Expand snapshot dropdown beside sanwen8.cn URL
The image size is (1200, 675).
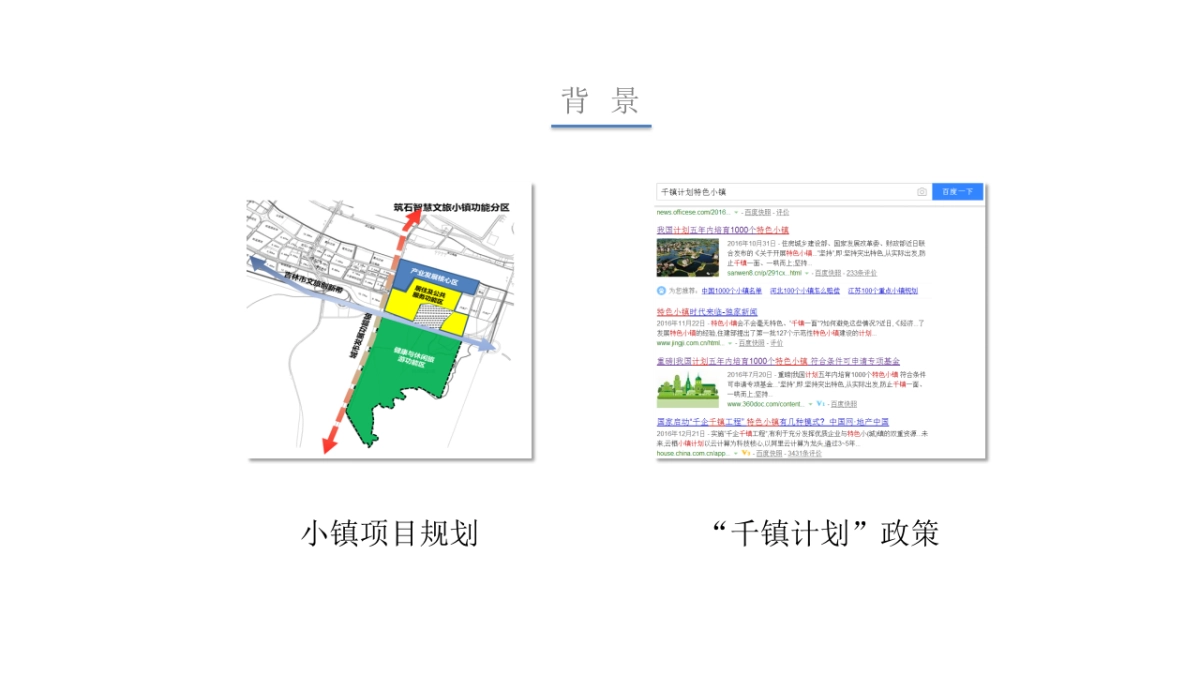coord(805,273)
